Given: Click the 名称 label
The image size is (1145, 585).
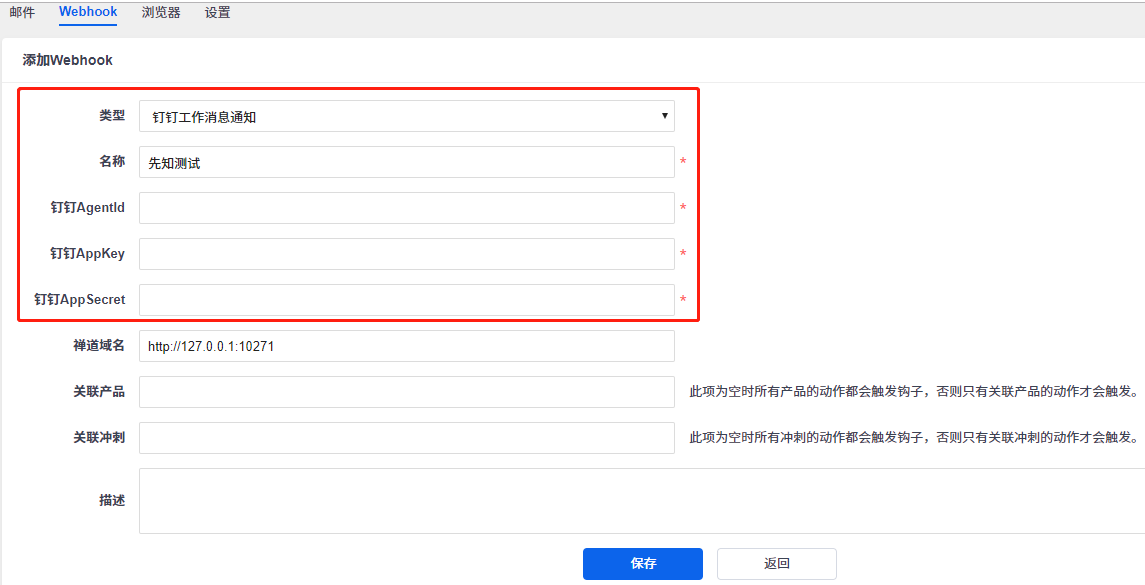Looking at the screenshot, I should point(112,161).
